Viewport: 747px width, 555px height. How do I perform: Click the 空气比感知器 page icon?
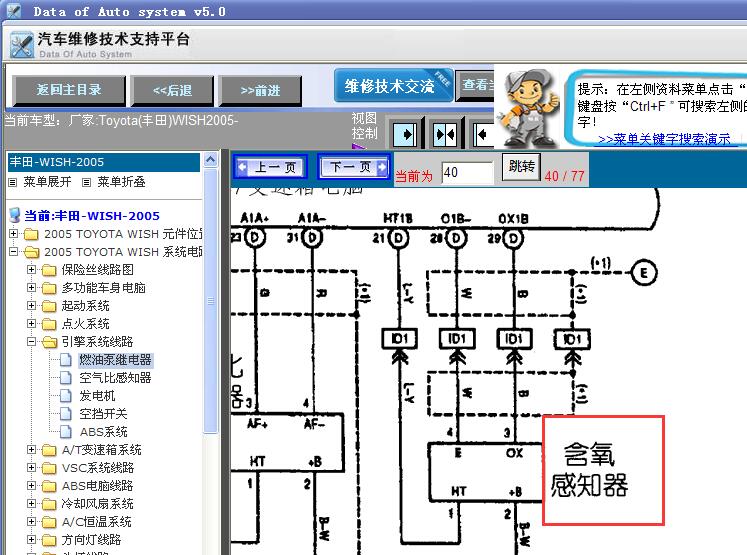tap(66, 378)
